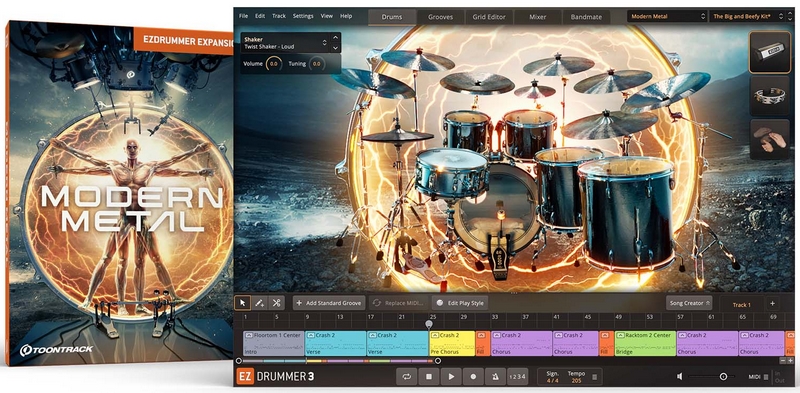Click the speaker icon to mute output
Screen dimensions: 800x393
(680, 376)
